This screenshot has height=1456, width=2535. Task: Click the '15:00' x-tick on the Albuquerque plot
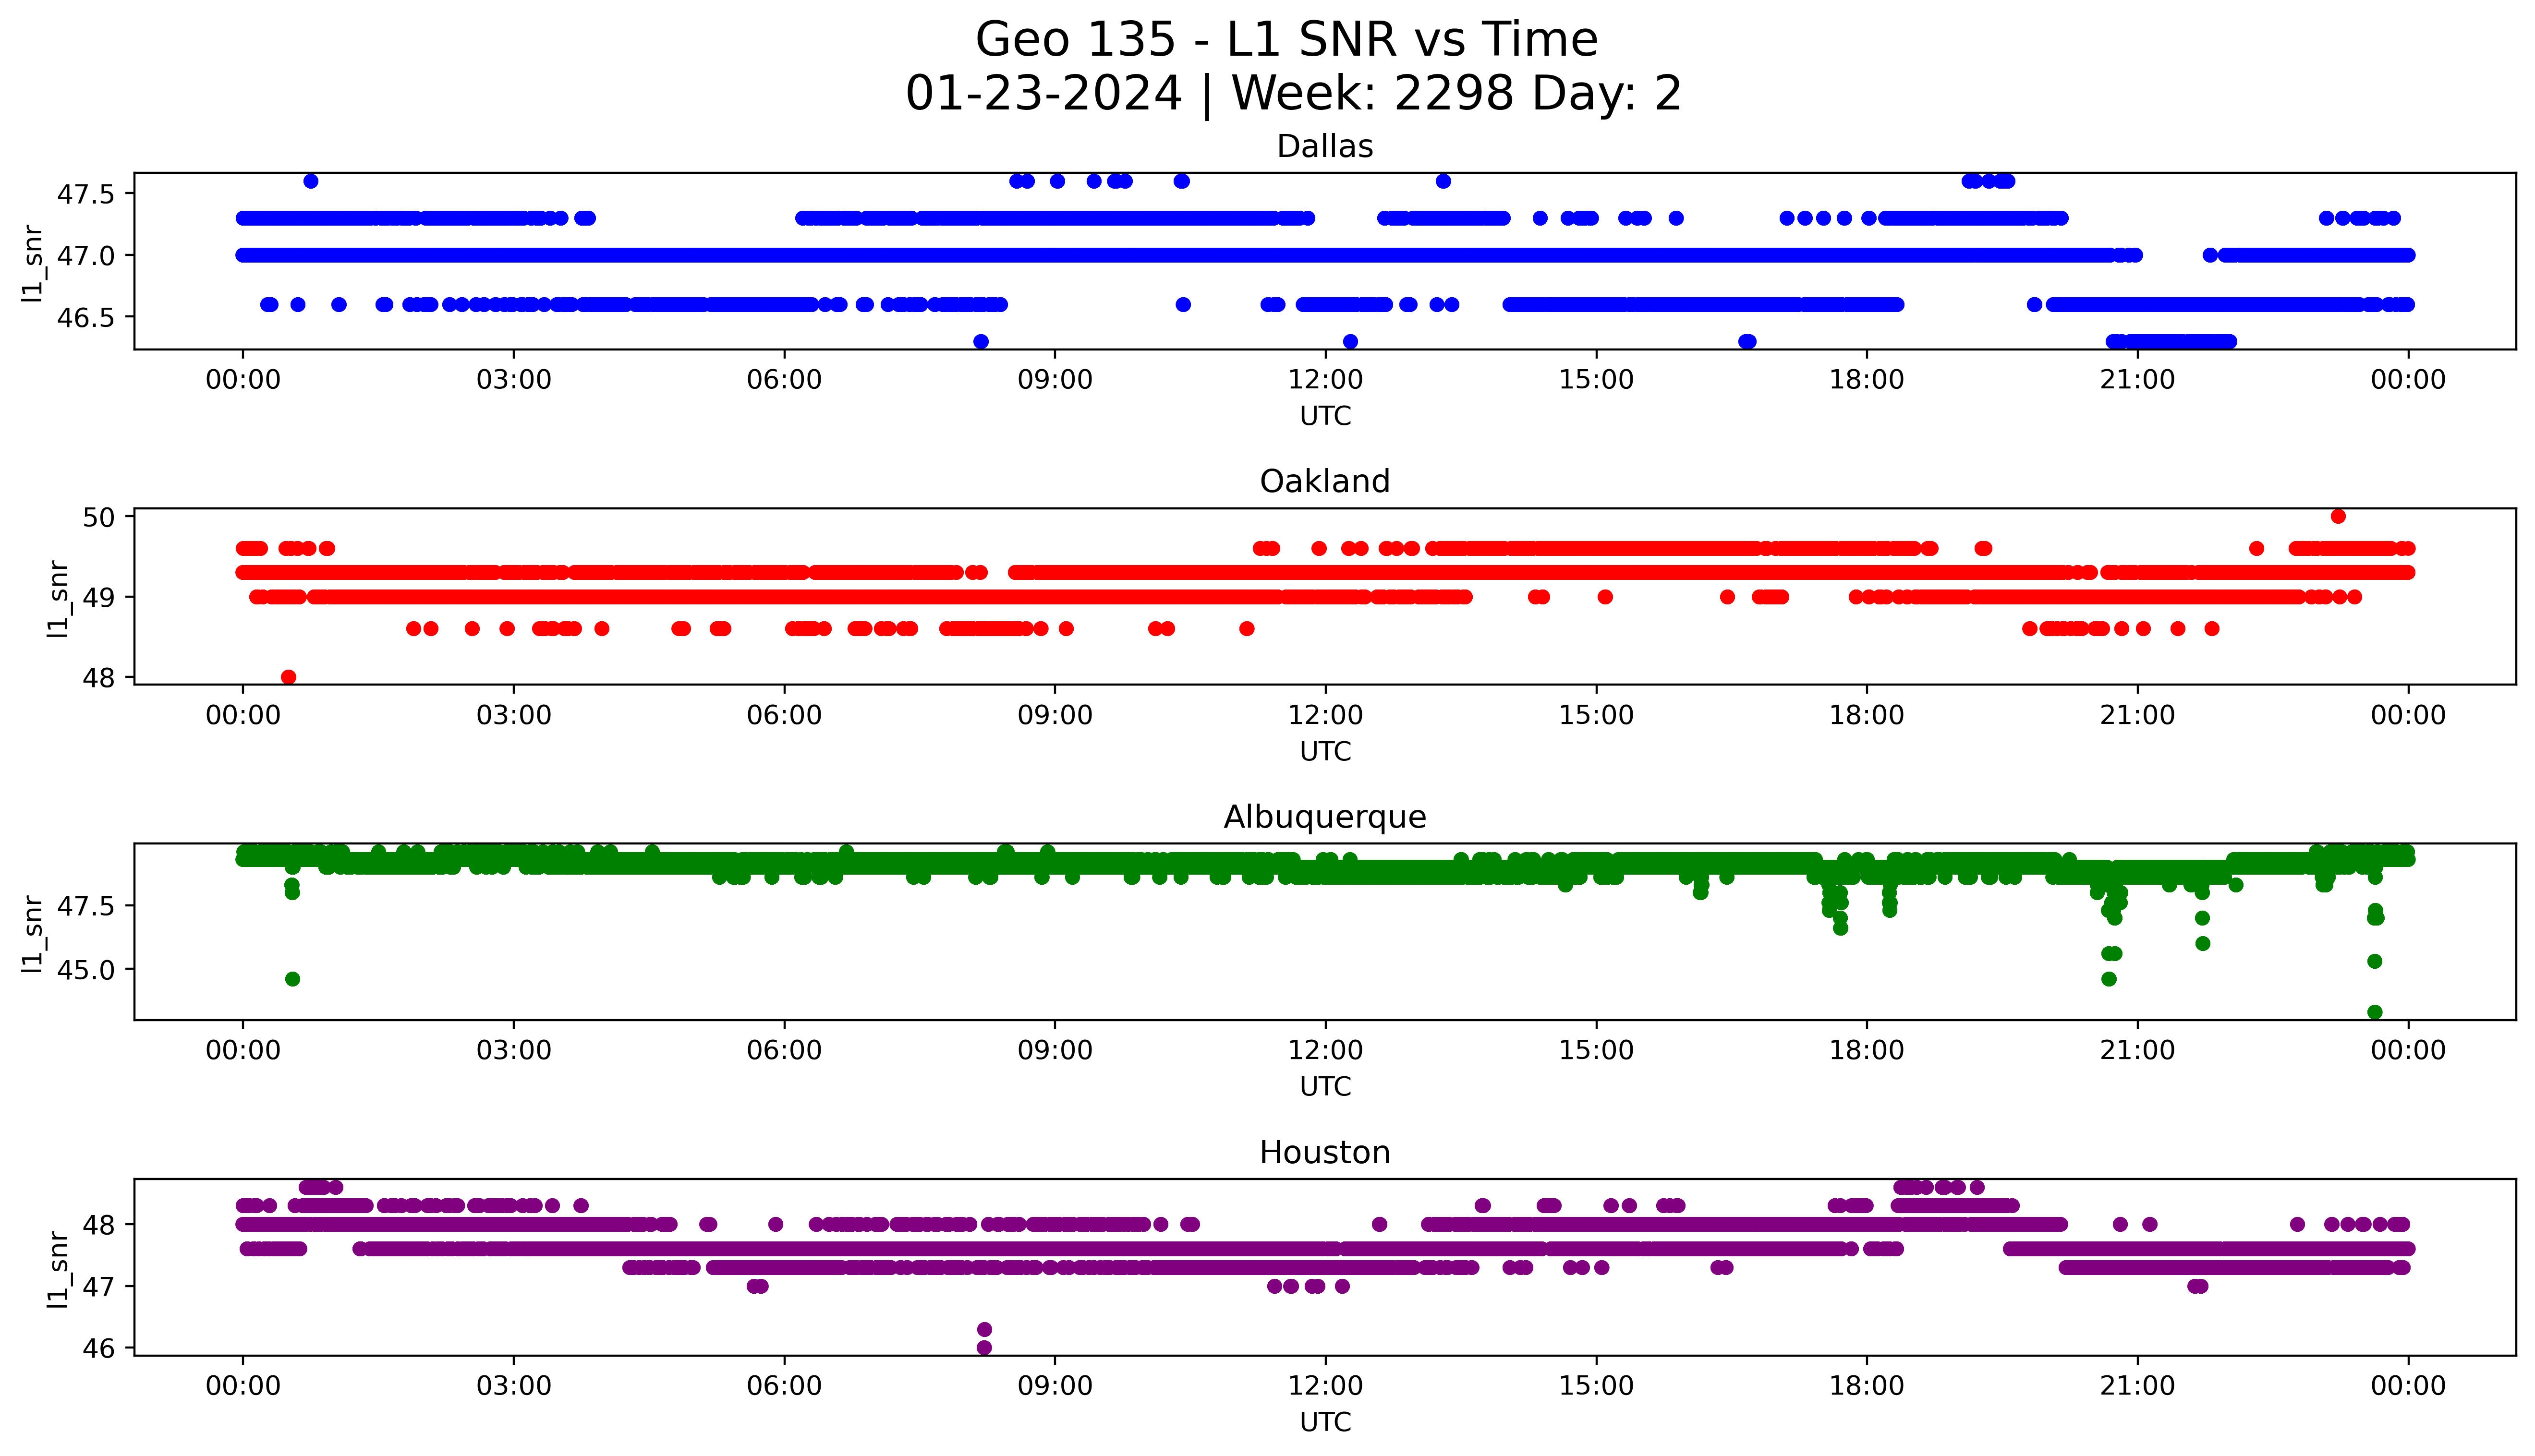(1596, 1050)
